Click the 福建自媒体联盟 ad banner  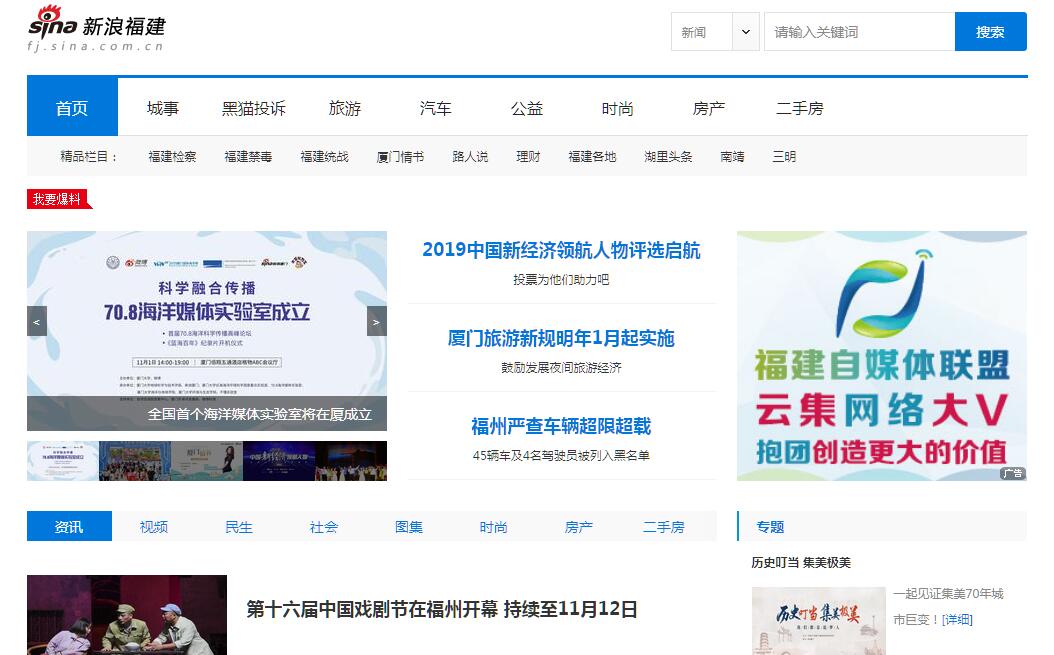[x=881, y=356]
